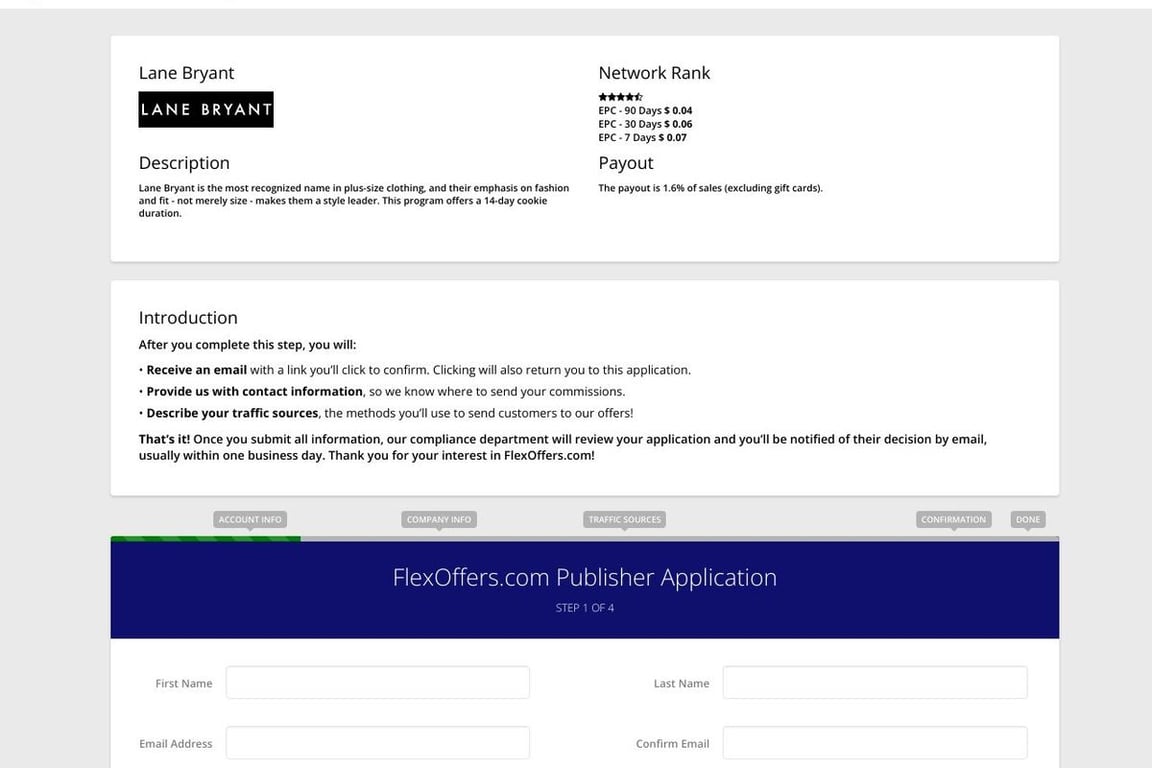Select the Done step tab
Screen dimensions: 1152x768
(x=1028, y=520)
